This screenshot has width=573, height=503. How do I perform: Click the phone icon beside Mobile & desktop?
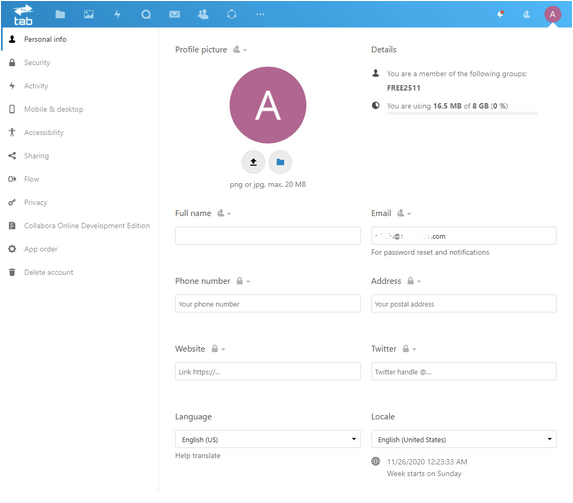tap(12, 109)
